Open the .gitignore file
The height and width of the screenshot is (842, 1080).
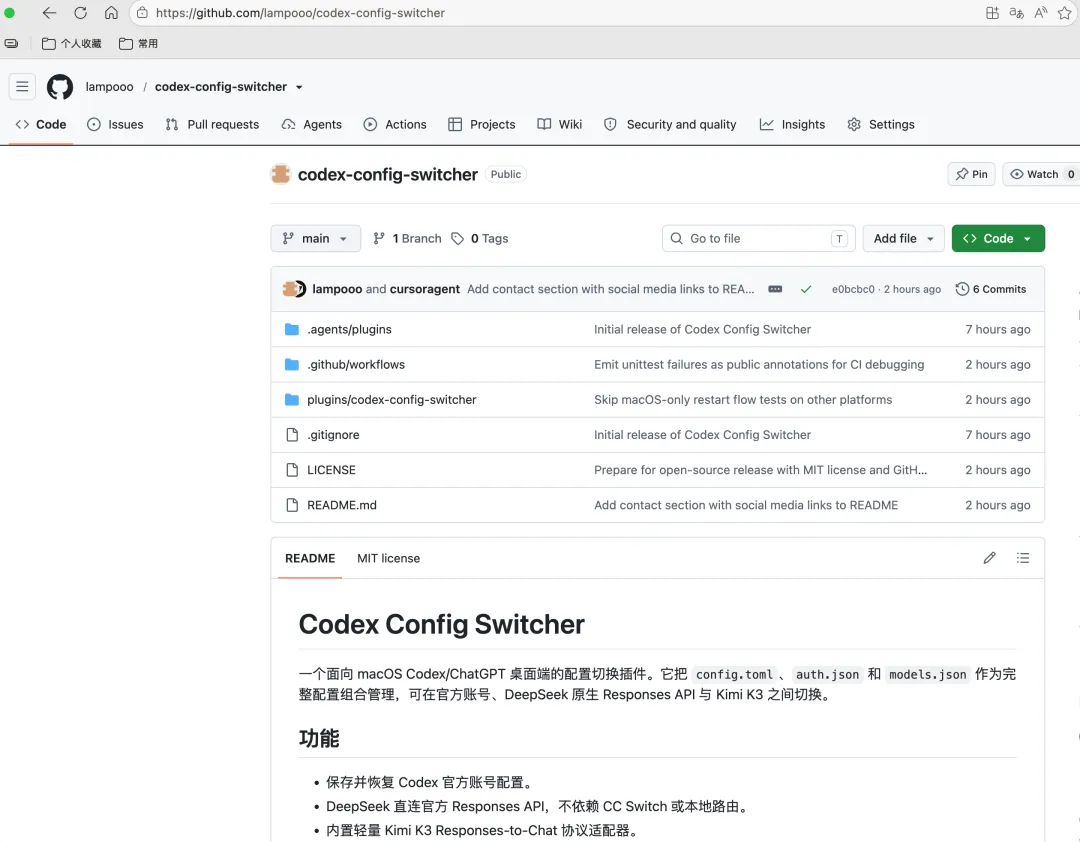pyautogui.click(x=333, y=435)
